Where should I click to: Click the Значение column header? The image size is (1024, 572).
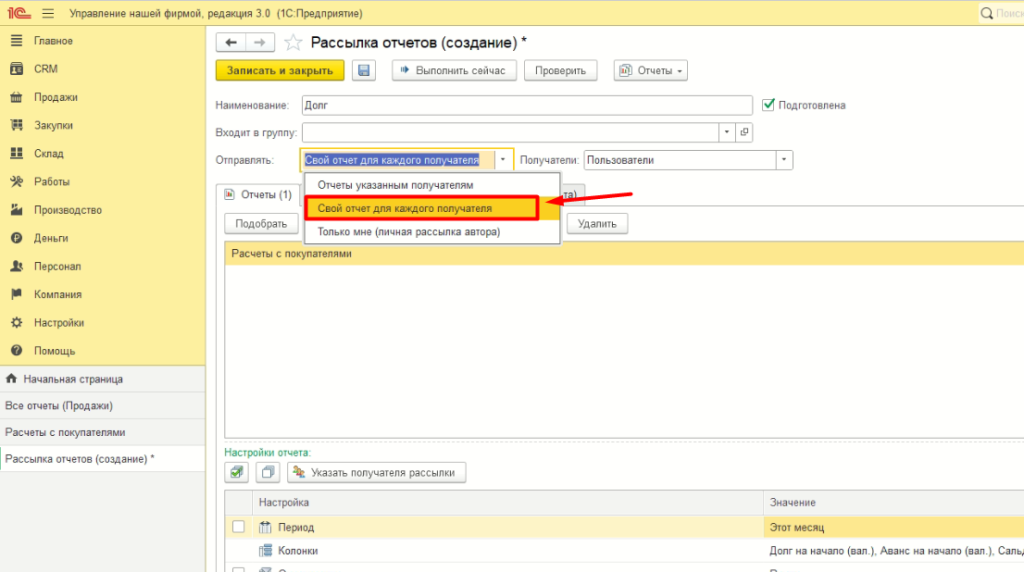(893, 502)
